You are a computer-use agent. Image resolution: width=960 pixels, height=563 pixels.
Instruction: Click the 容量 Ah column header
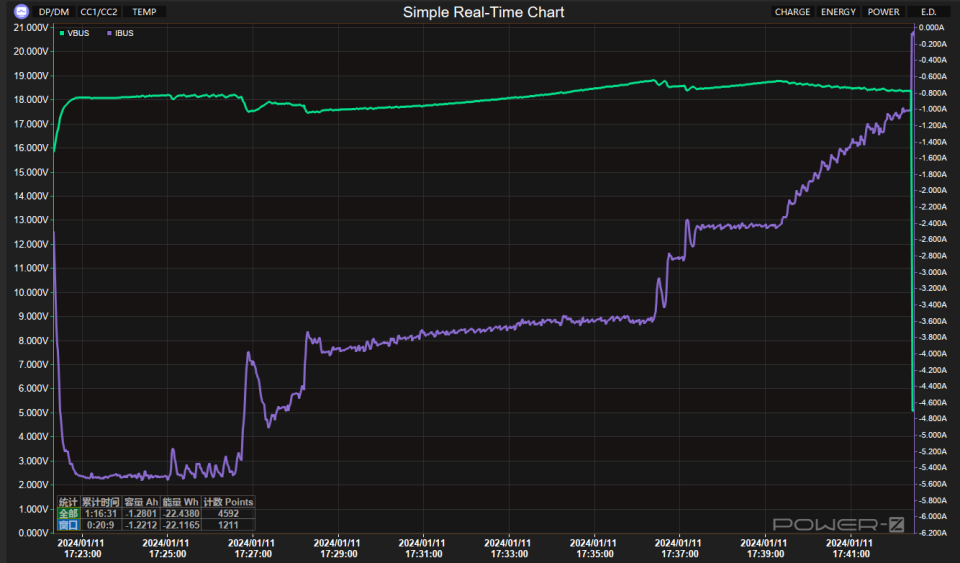pyautogui.click(x=141, y=502)
